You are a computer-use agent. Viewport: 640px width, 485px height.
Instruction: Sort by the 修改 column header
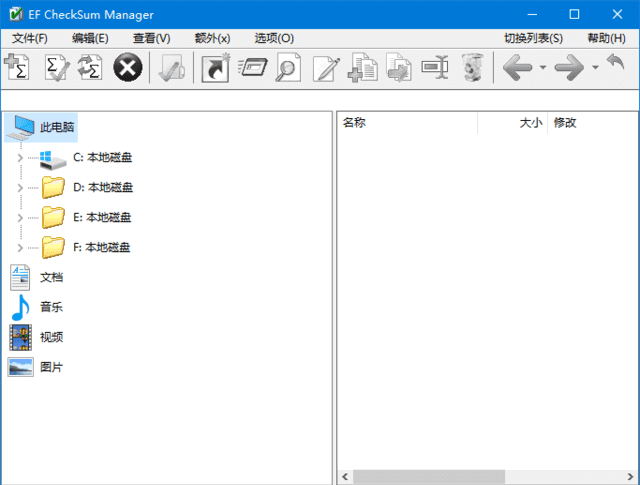[x=593, y=122]
